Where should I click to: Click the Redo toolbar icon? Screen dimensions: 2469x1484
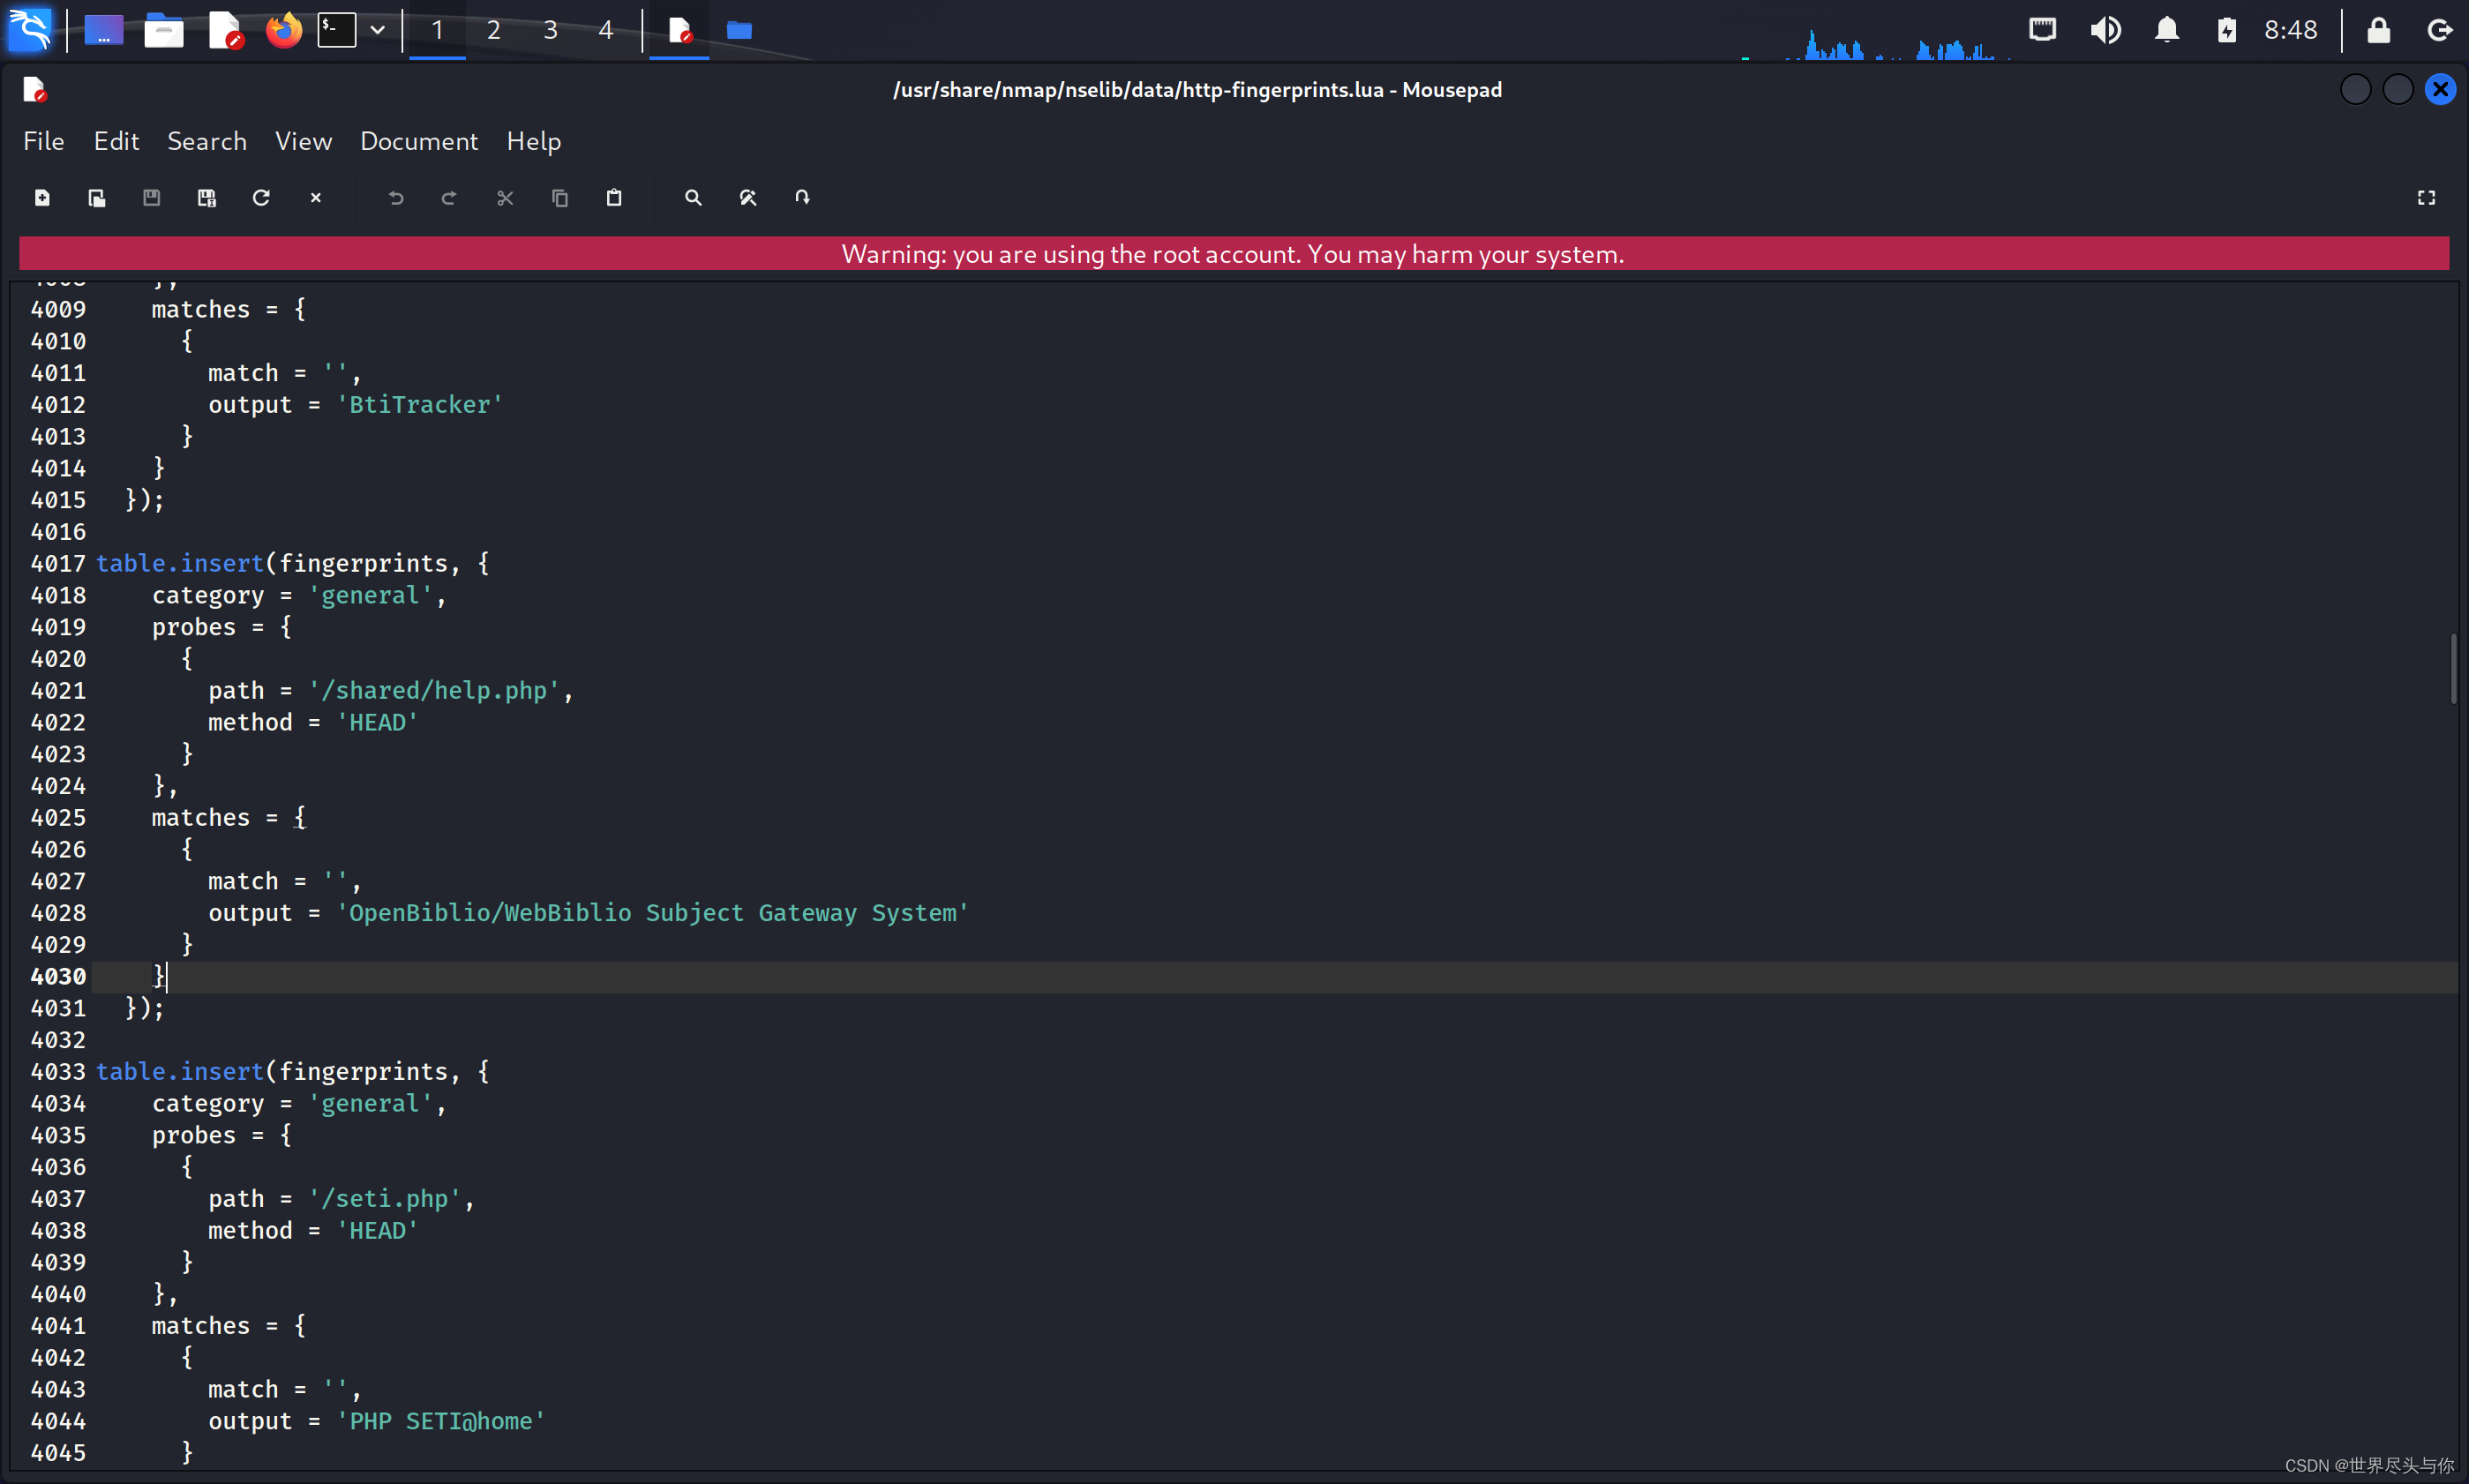[x=450, y=198]
